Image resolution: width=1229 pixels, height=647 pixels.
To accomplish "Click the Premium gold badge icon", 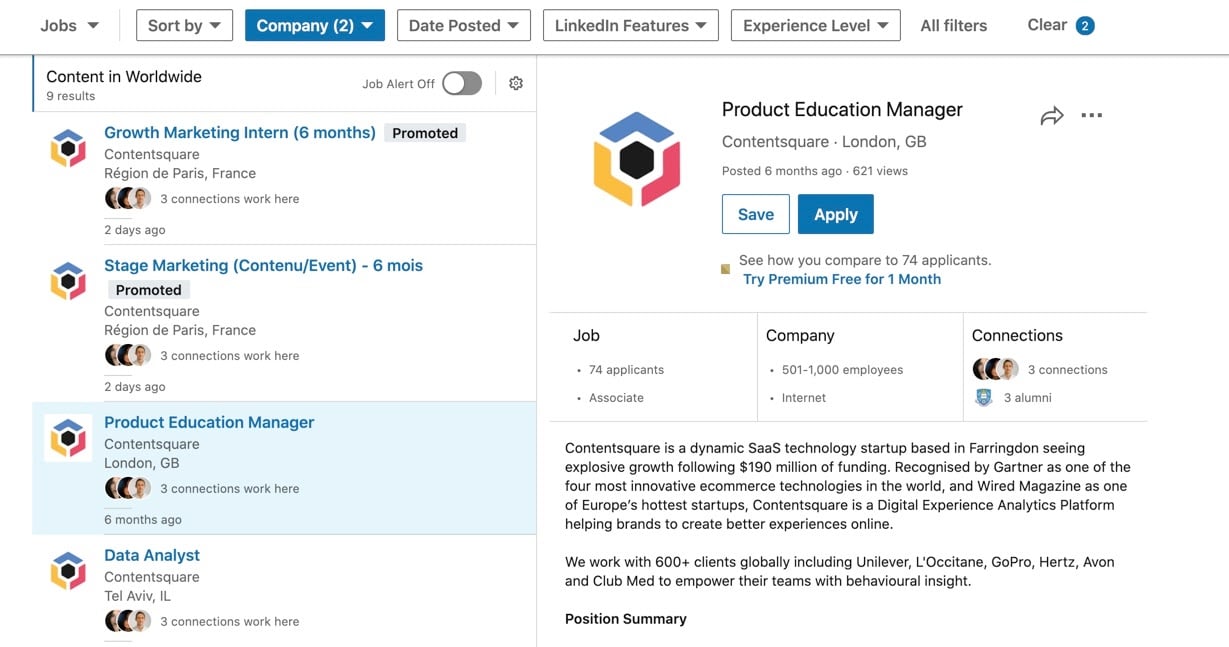I will (x=726, y=269).
